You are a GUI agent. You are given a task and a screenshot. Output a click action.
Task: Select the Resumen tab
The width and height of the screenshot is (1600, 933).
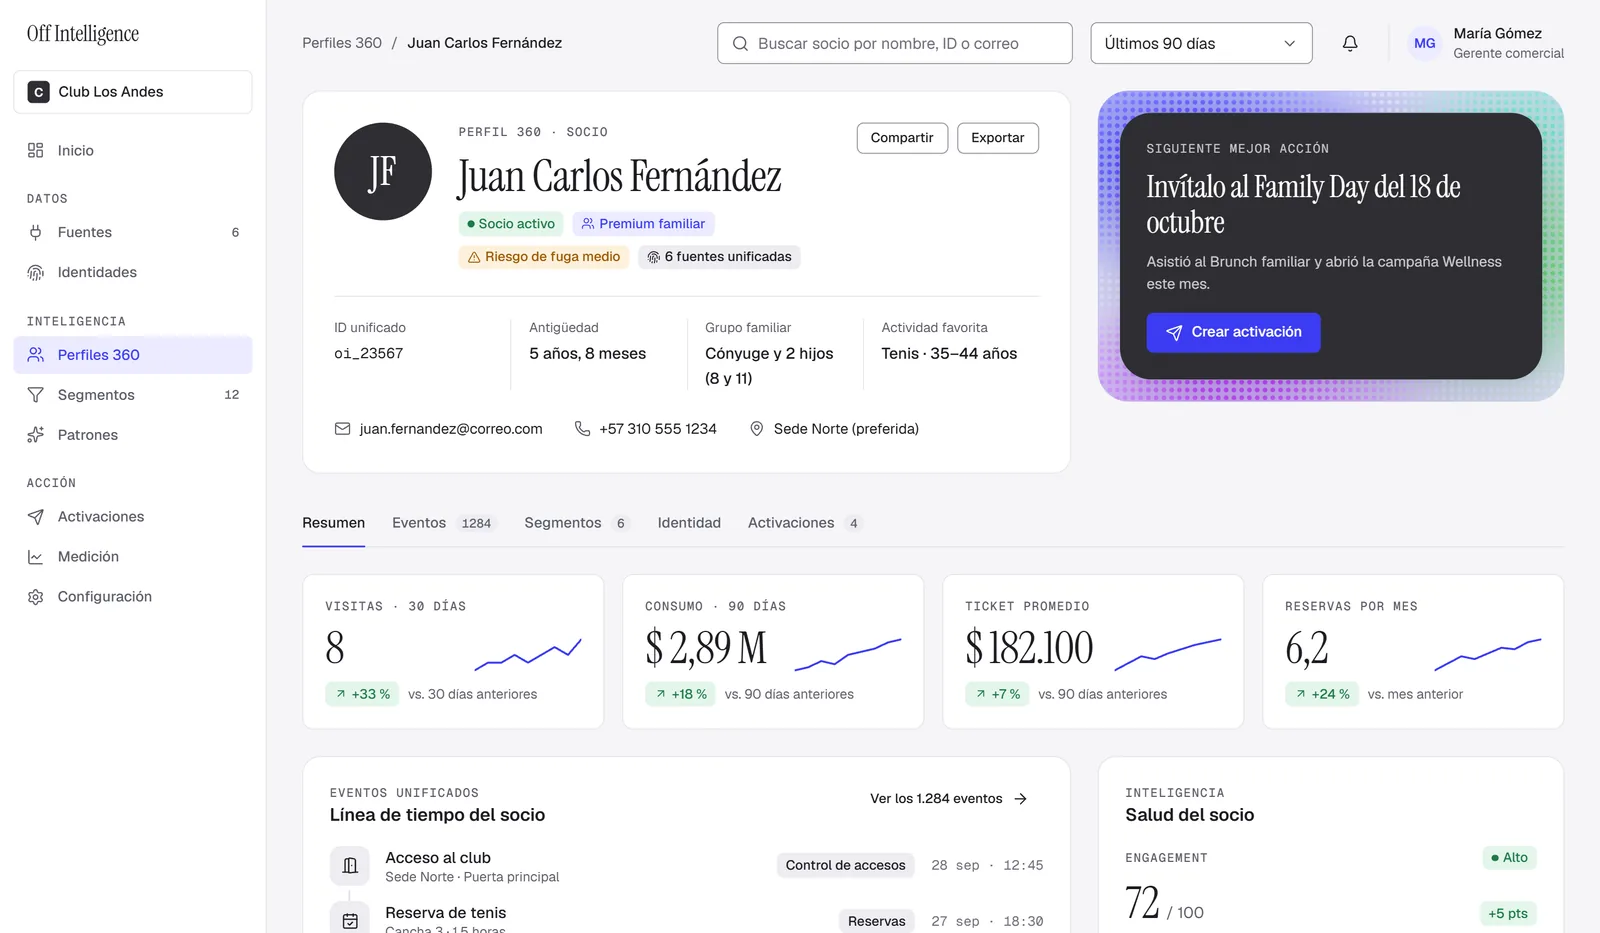tap(334, 523)
